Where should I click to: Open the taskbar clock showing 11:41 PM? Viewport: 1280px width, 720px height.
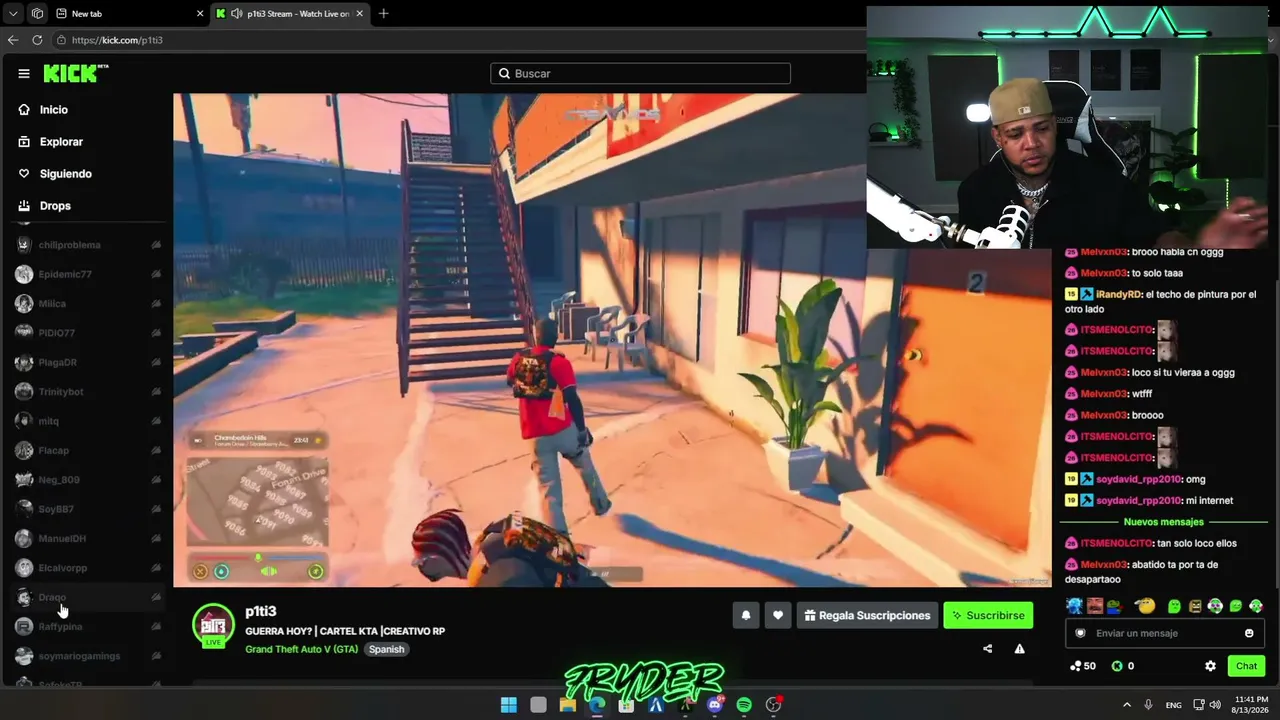pos(1251,705)
